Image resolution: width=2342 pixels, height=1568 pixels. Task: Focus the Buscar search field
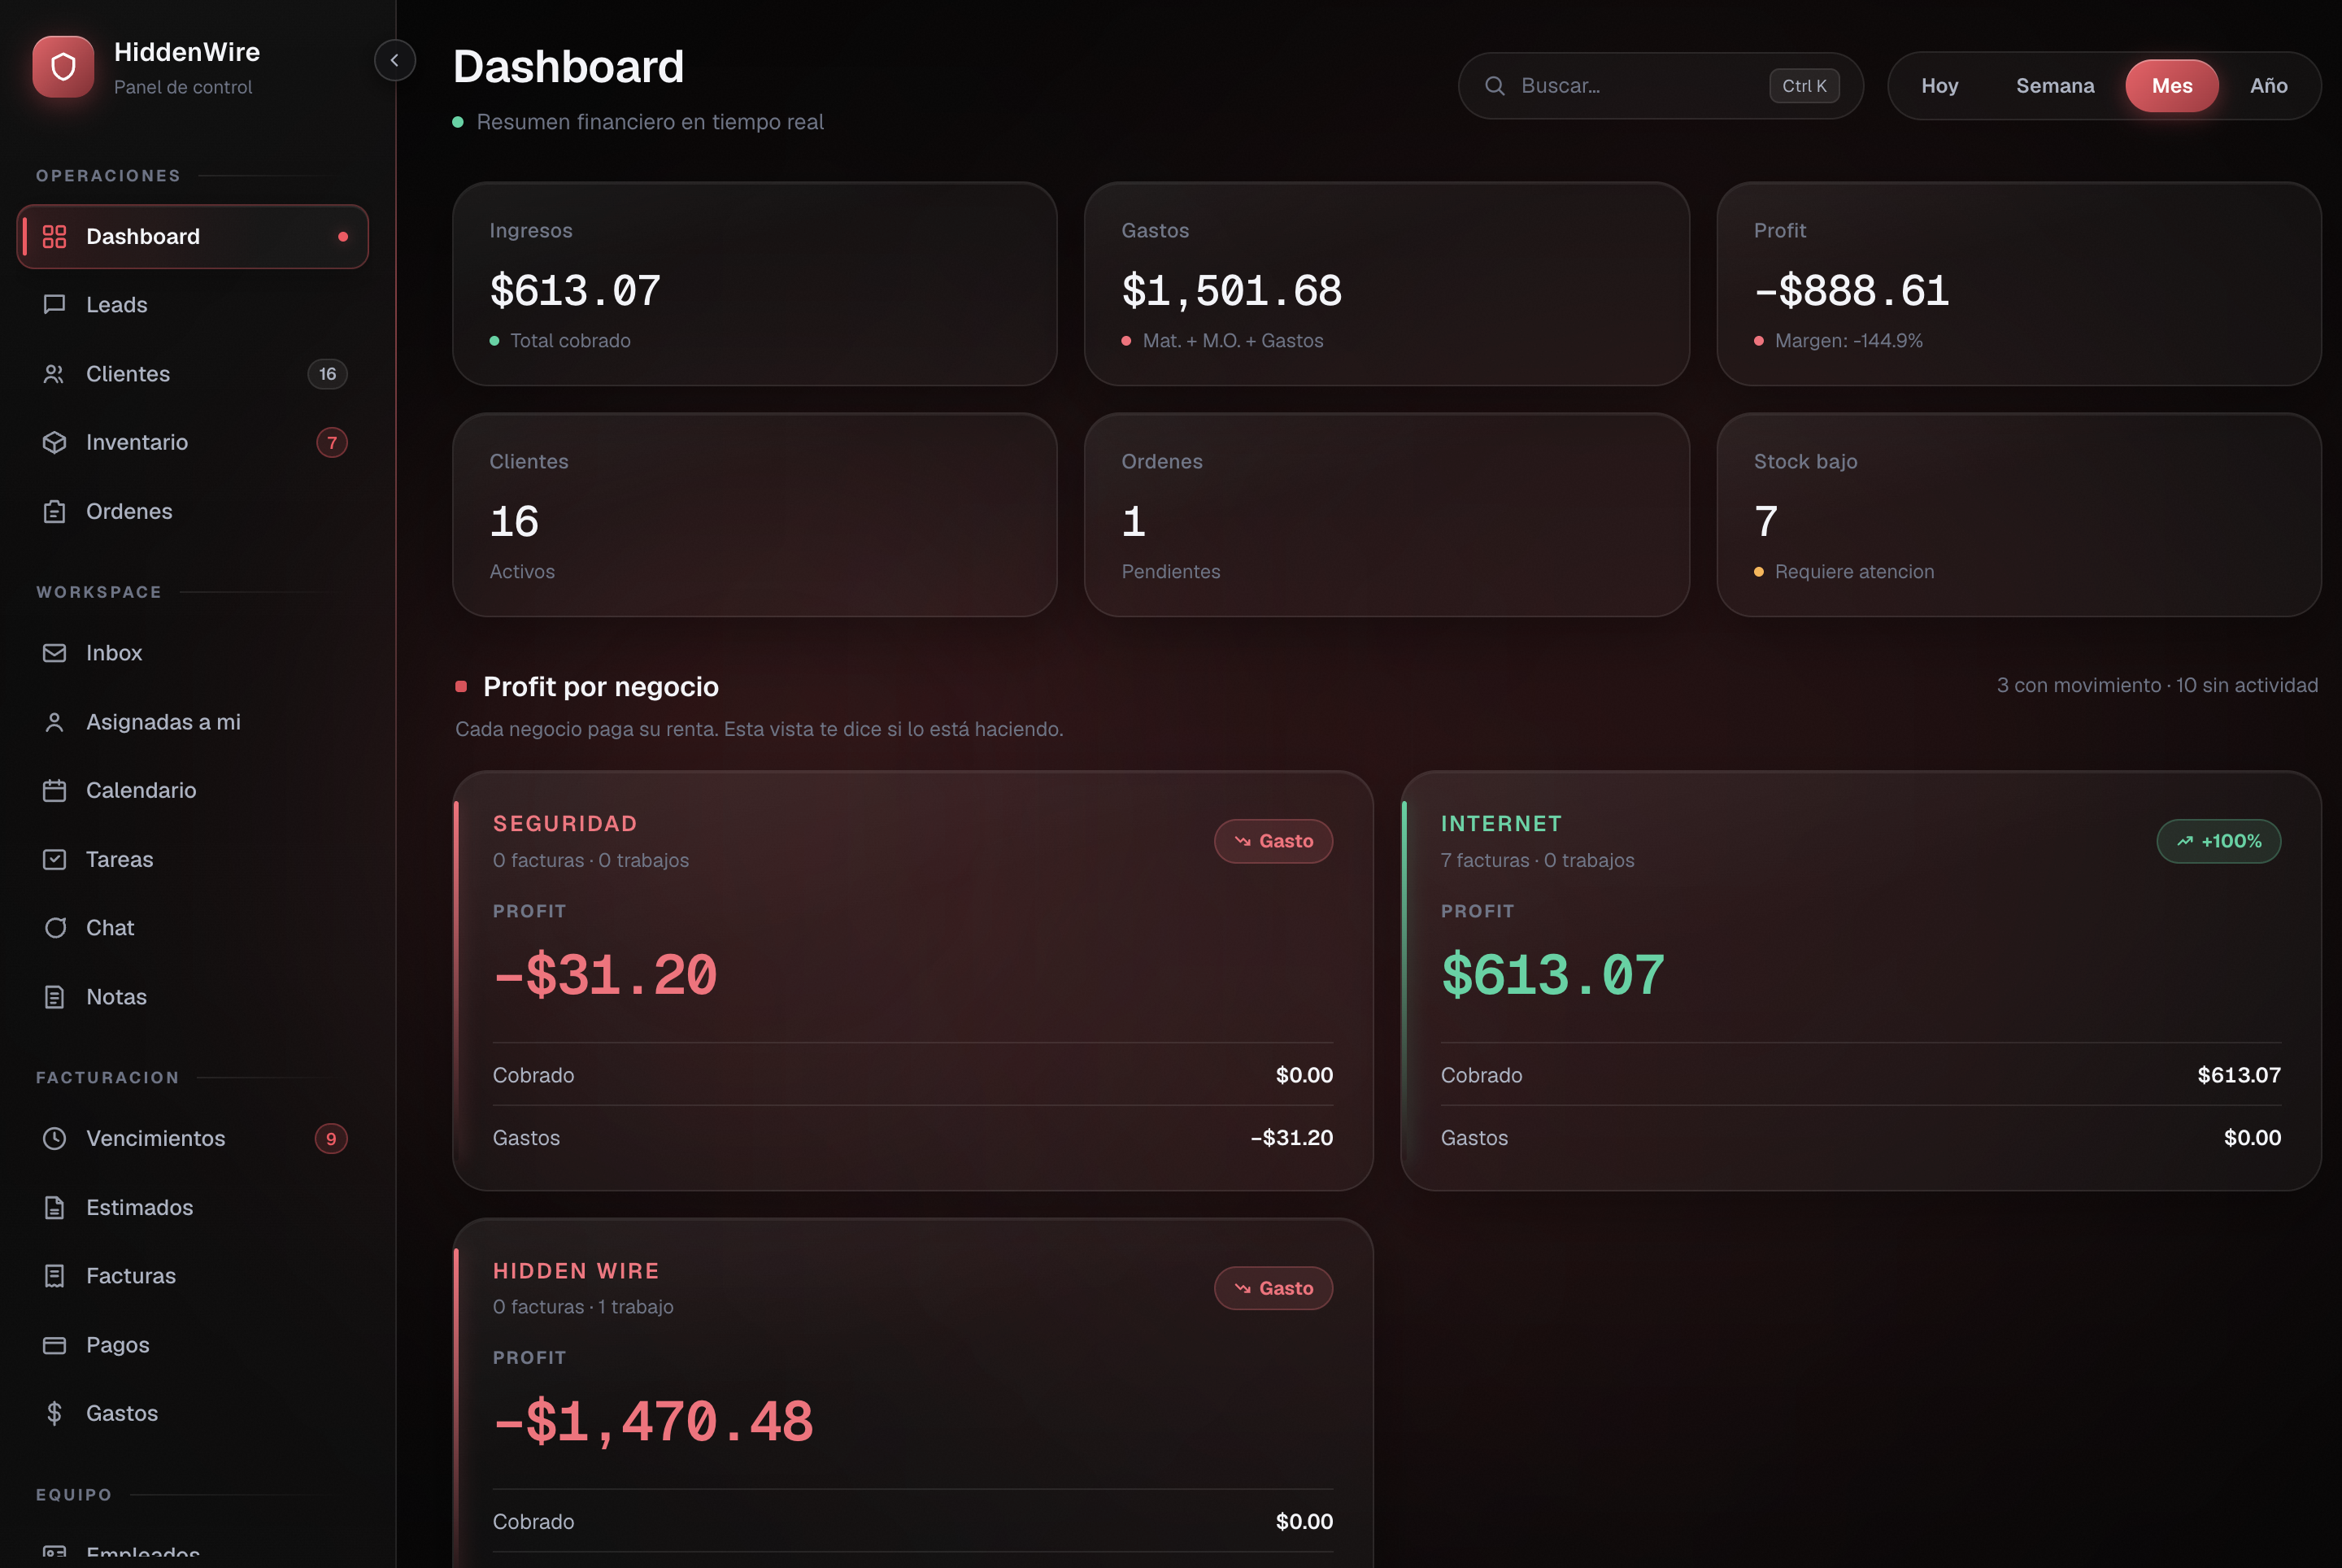coord(1660,86)
